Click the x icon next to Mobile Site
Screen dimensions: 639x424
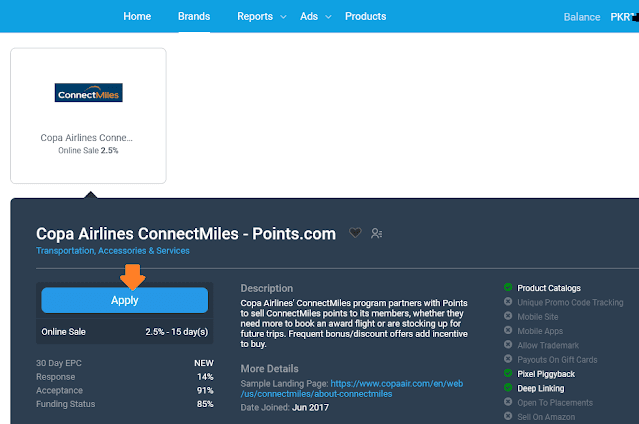tap(508, 316)
